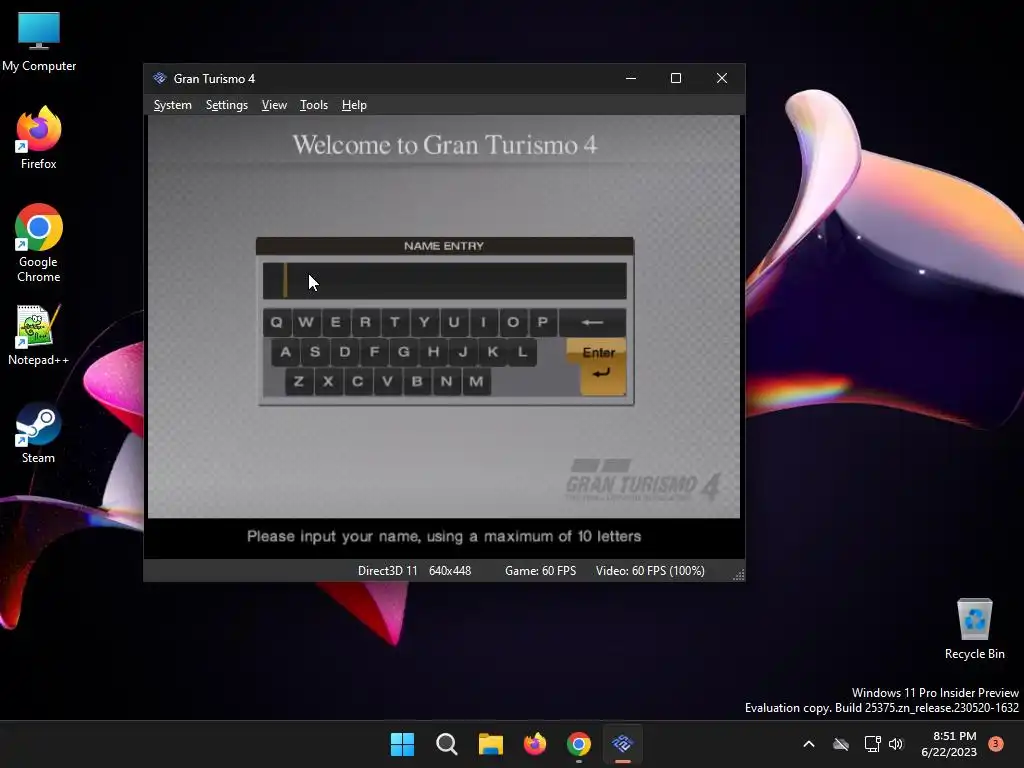Select the N key

[x=446, y=381]
